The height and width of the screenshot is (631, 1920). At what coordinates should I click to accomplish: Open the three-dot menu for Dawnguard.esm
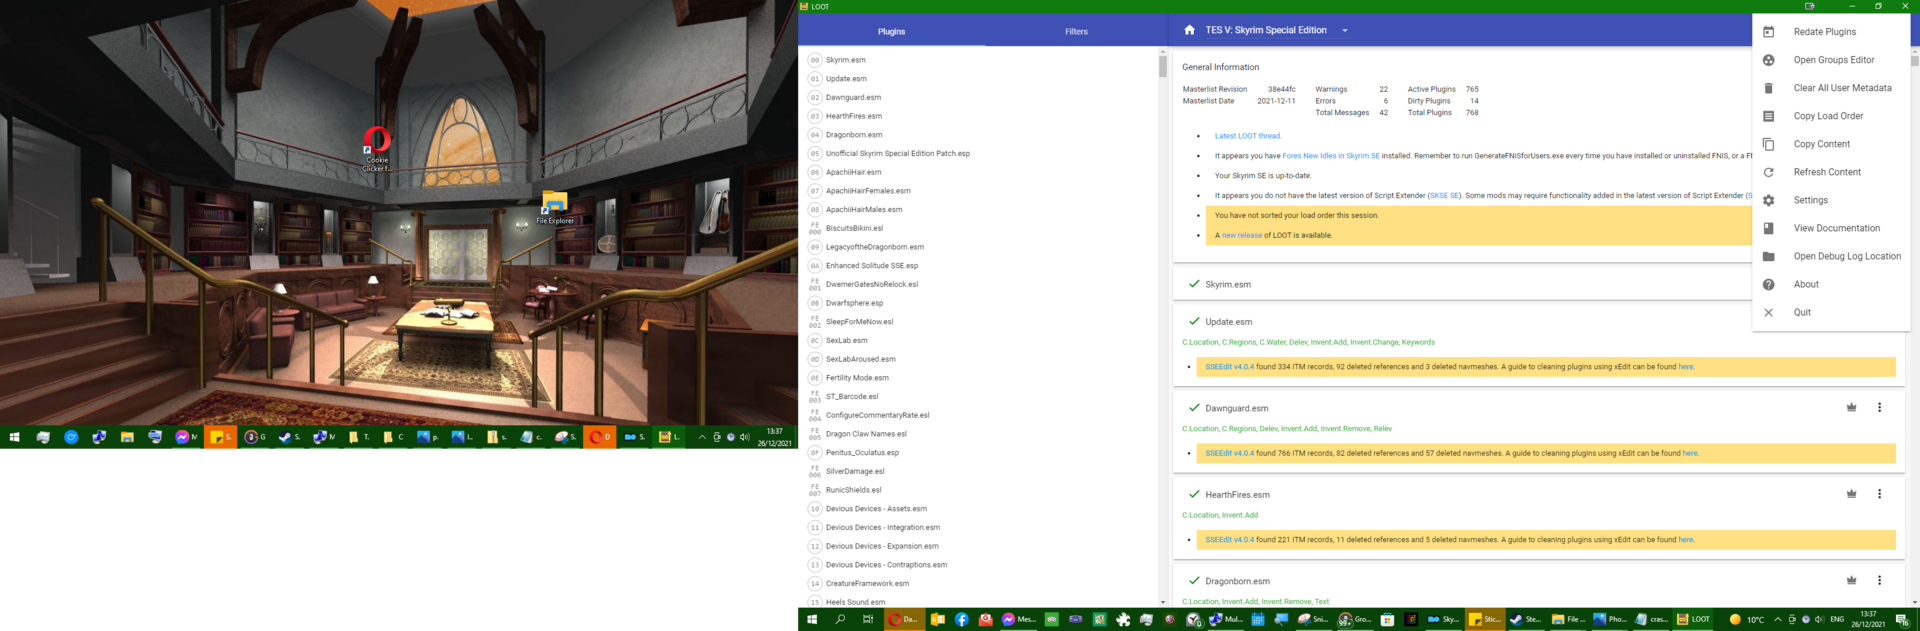1879,408
